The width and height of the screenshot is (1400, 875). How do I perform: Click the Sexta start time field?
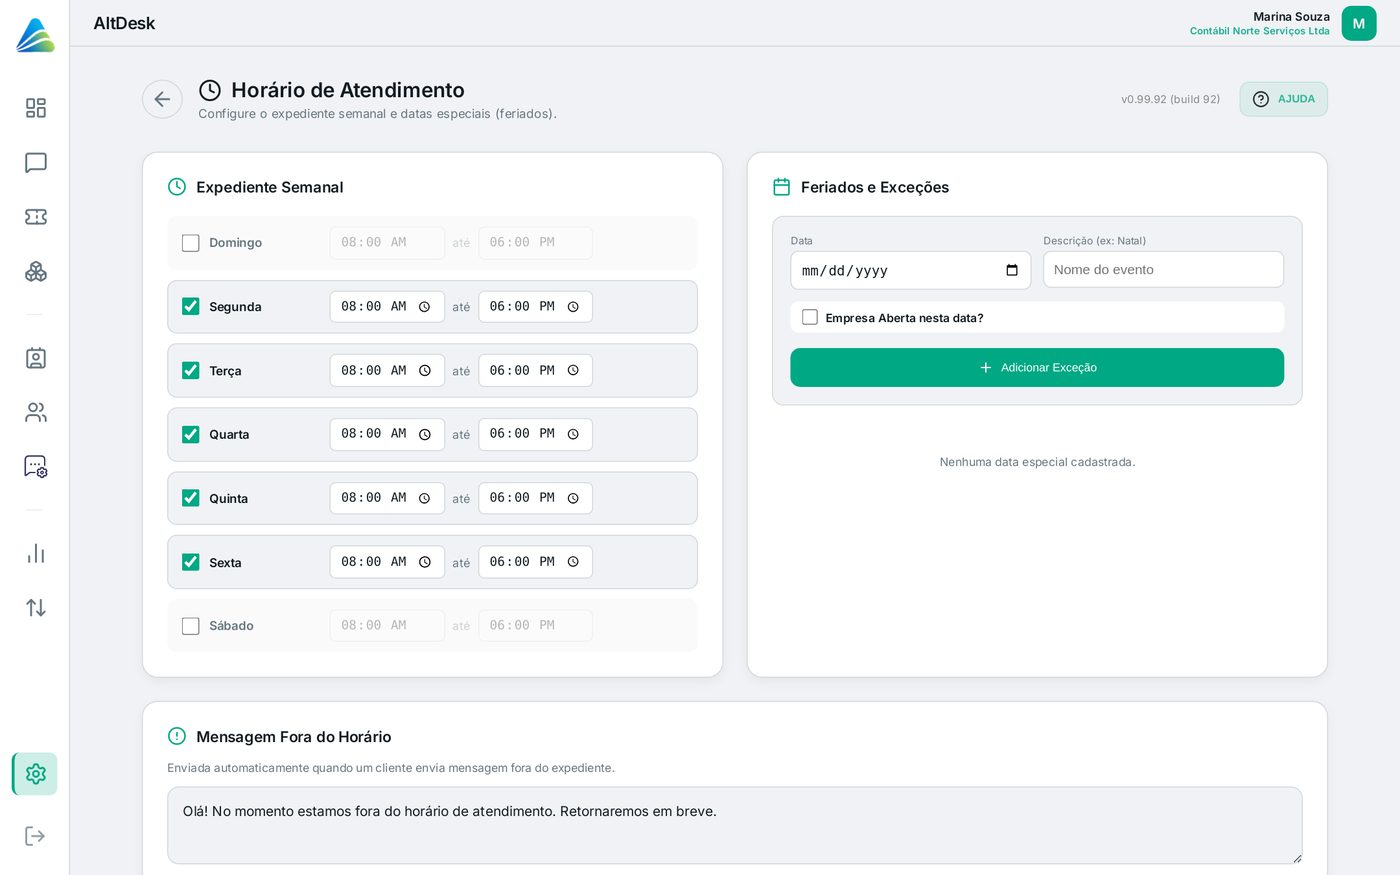[x=387, y=562]
